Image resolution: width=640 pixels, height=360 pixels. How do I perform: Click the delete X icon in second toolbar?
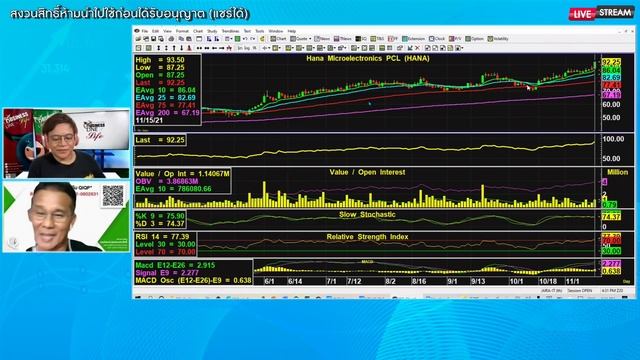pyautogui.click(x=417, y=48)
